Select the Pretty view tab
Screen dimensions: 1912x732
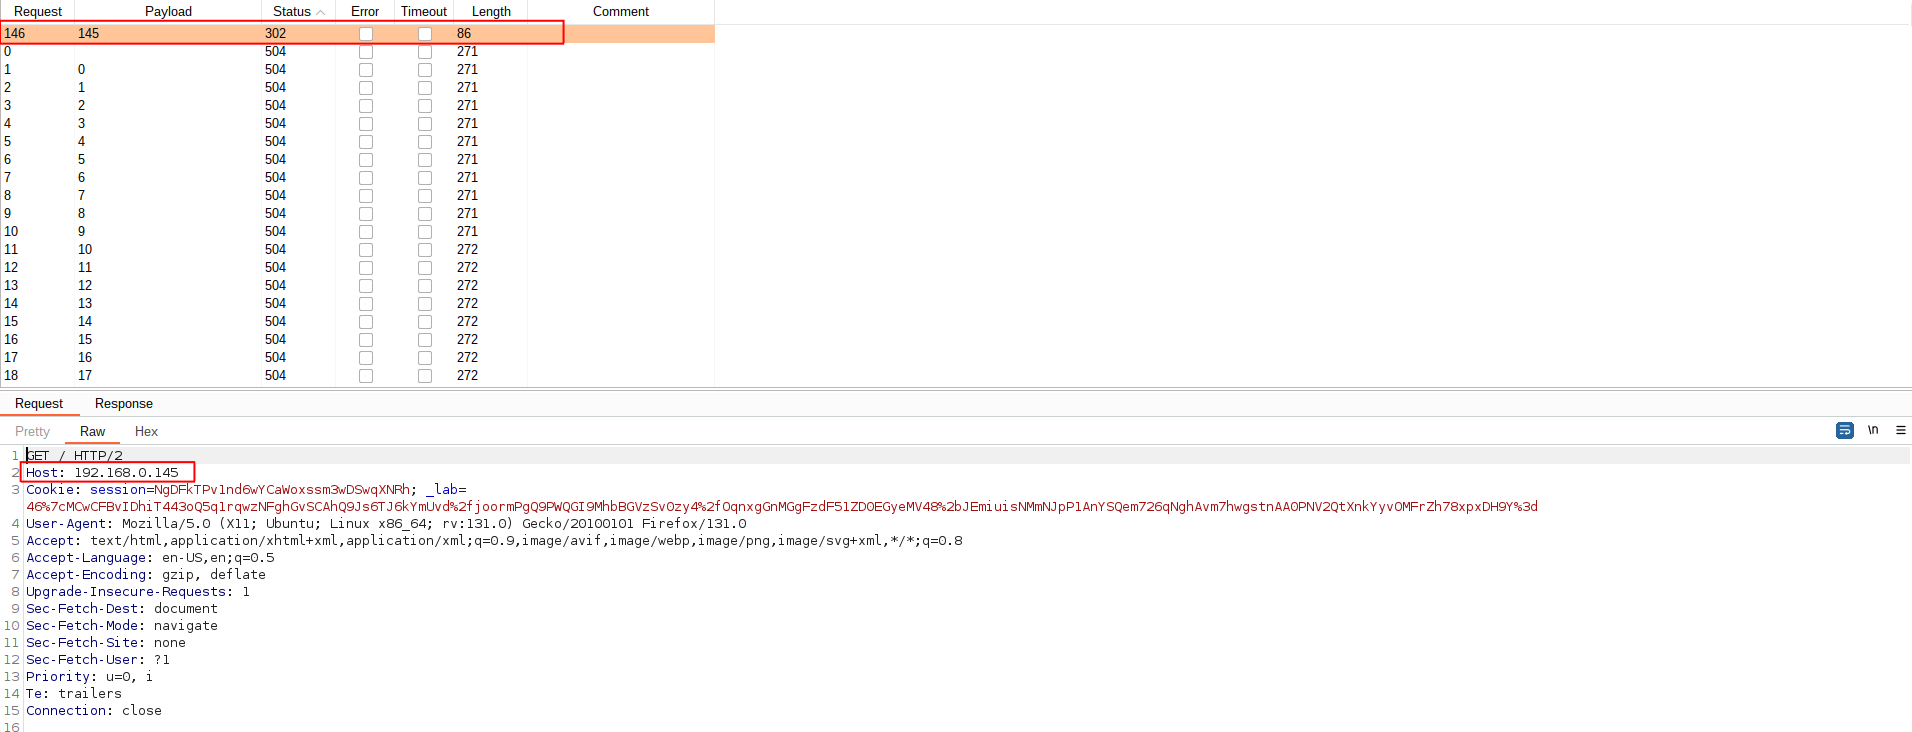[x=32, y=432]
